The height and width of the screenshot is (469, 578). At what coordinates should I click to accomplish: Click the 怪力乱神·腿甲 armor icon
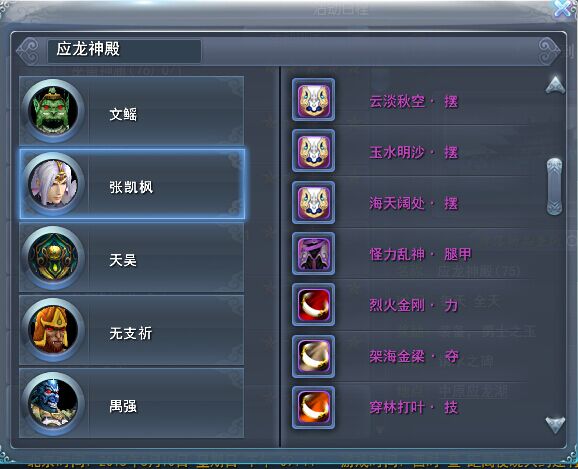tap(314, 254)
